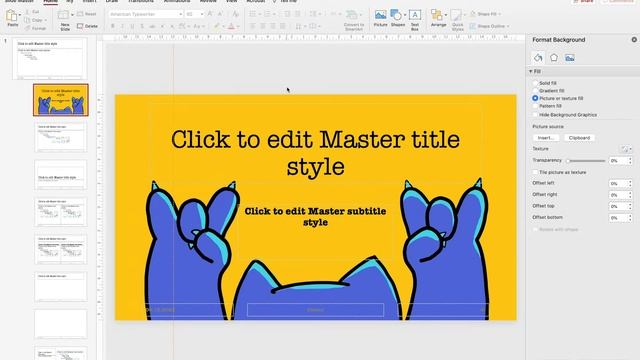
Task: Click the Clipboard picture source button
Action: [x=579, y=138]
